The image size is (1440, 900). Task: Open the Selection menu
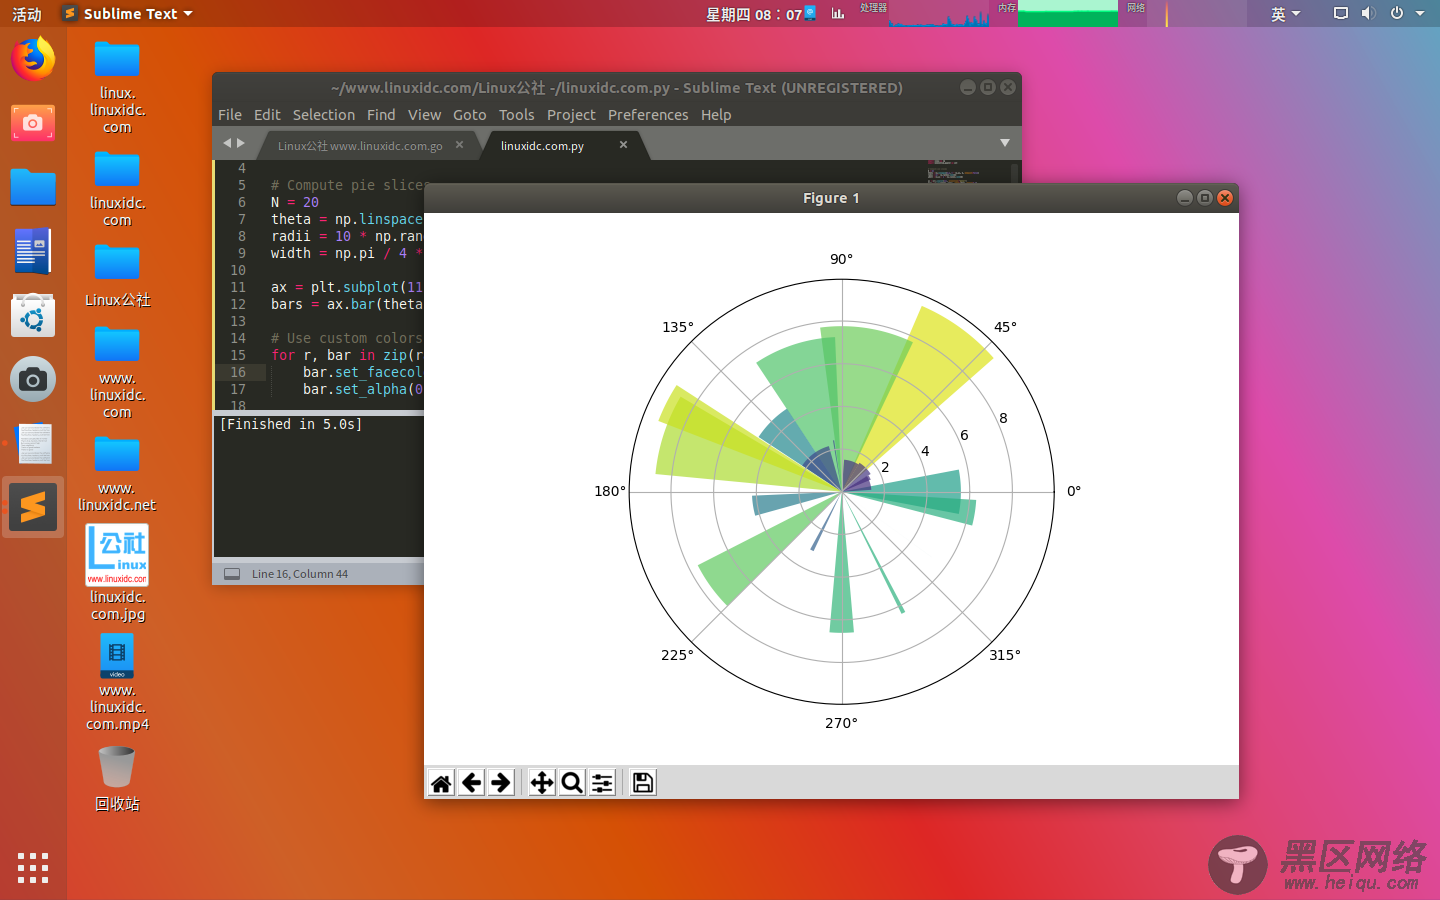(324, 115)
